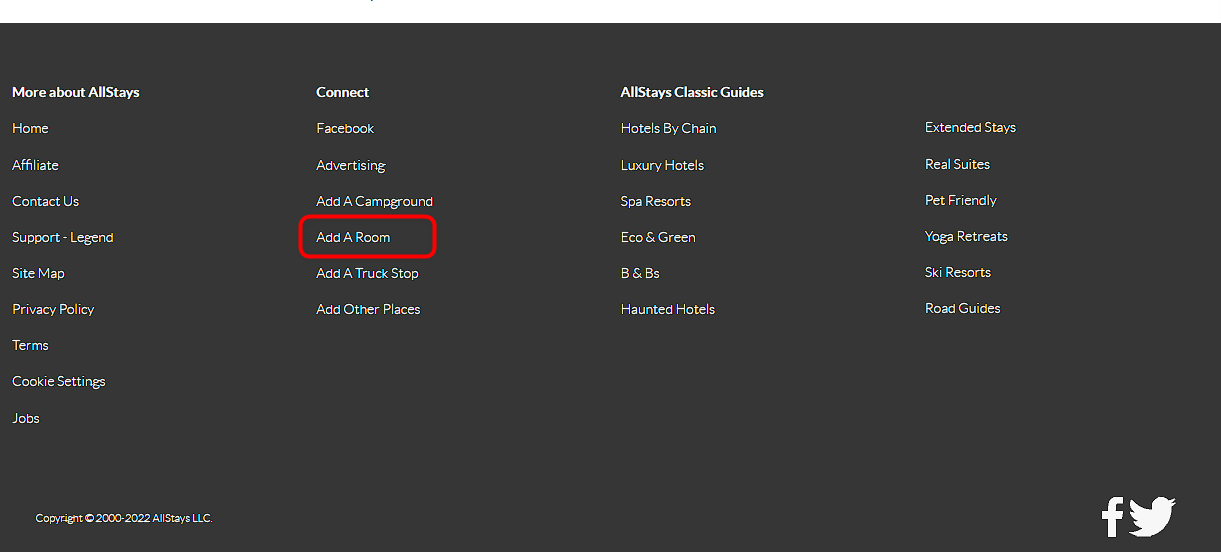Viewport: 1221px width, 552px height.
Task: Open Yoga Retreats guide
Action: 966,236
